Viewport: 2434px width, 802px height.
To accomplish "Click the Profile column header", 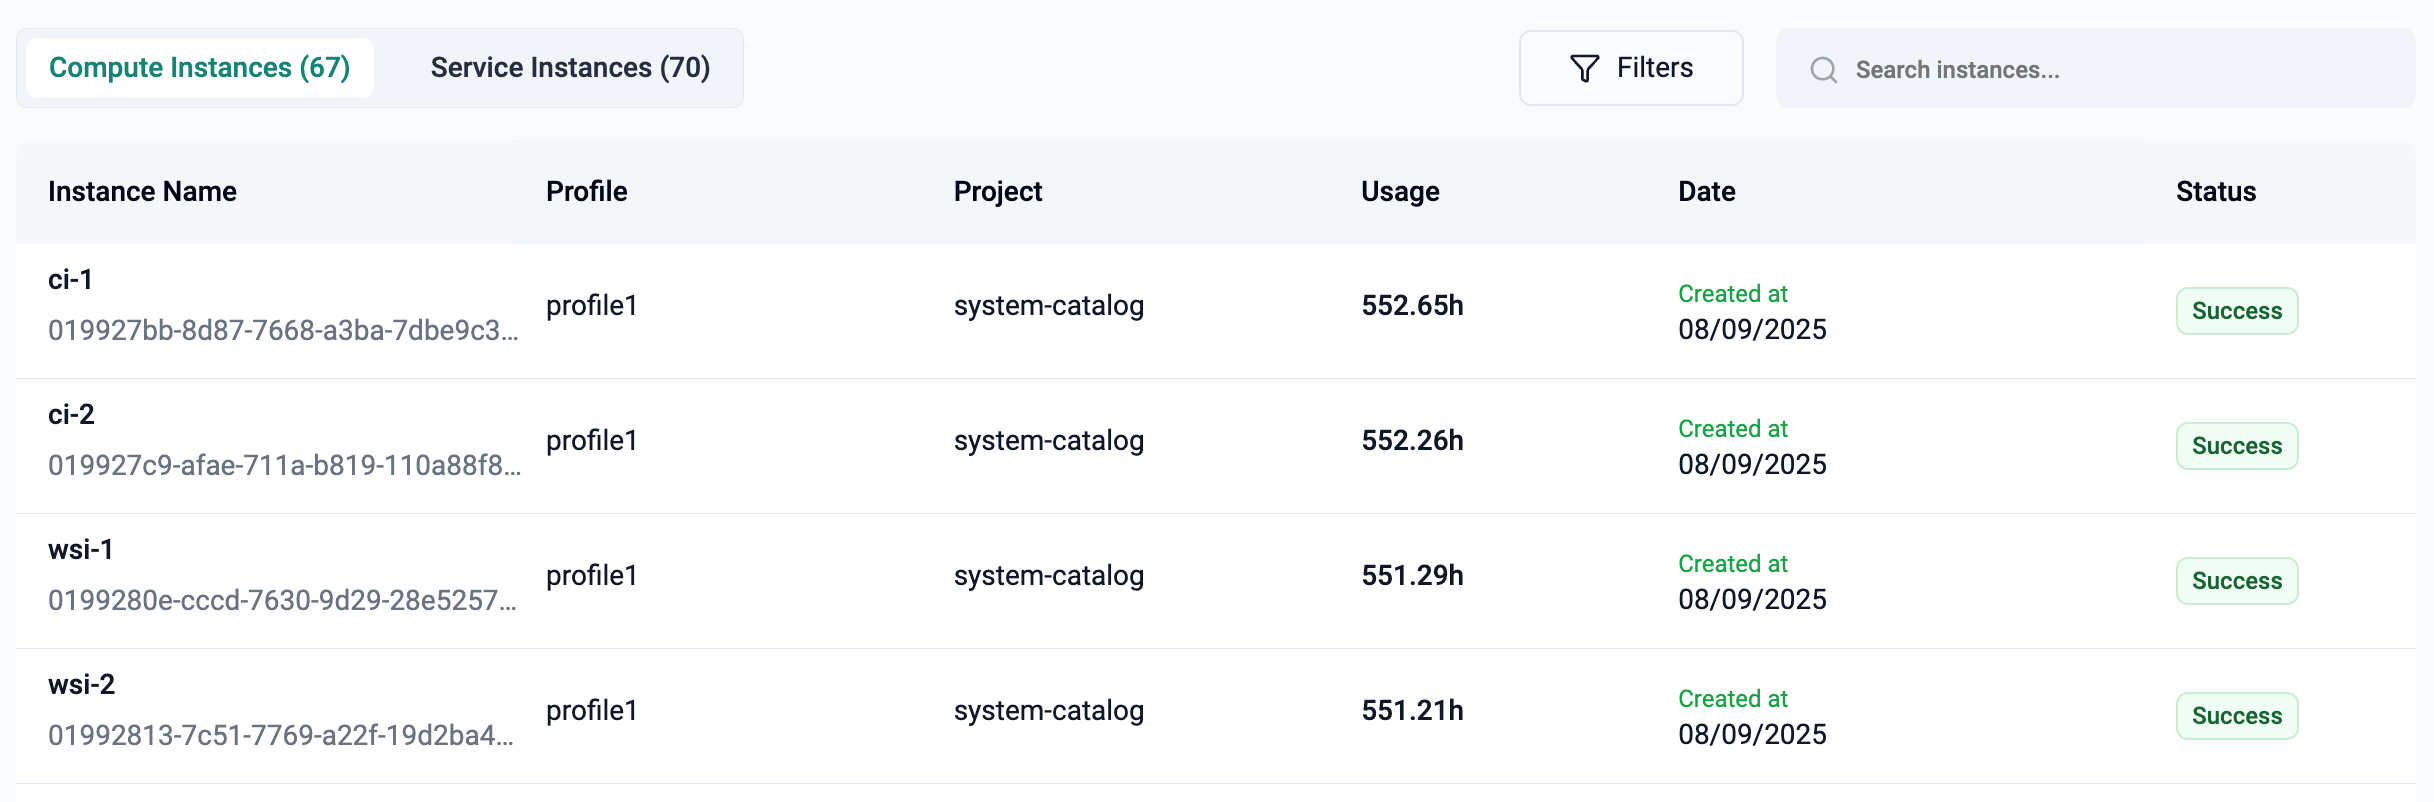I will point(586,192).
